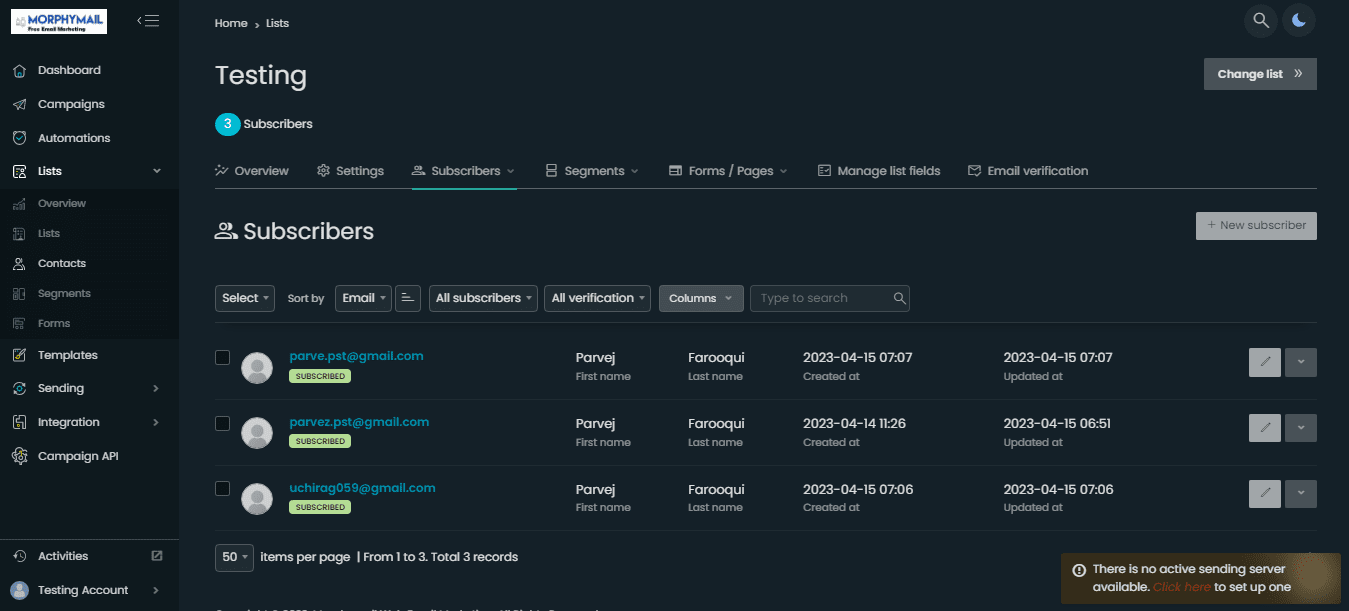Open parve.pst@gmail.com subscriber link

point(356,356)
